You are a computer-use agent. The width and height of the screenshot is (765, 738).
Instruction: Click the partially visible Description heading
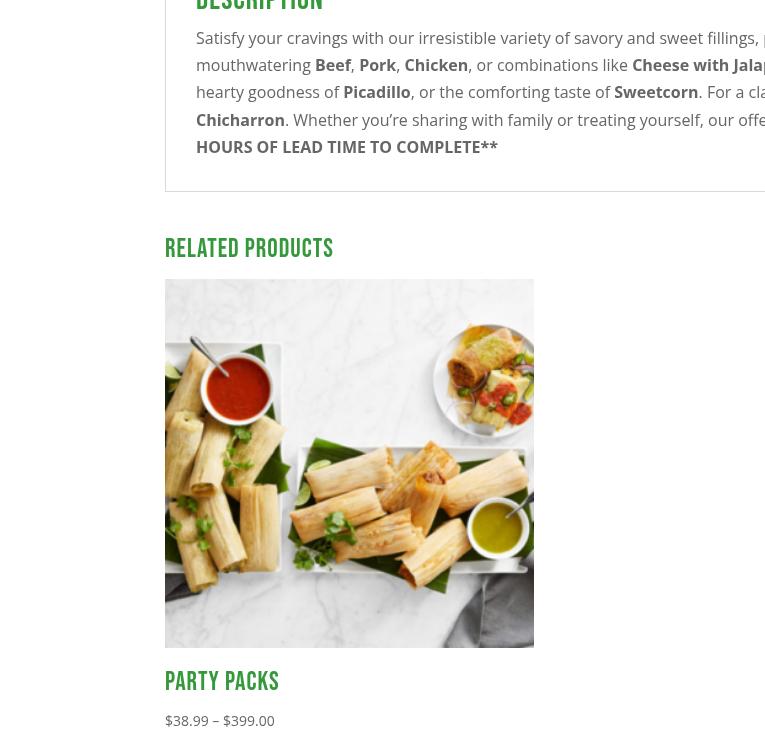click(259, 6)
